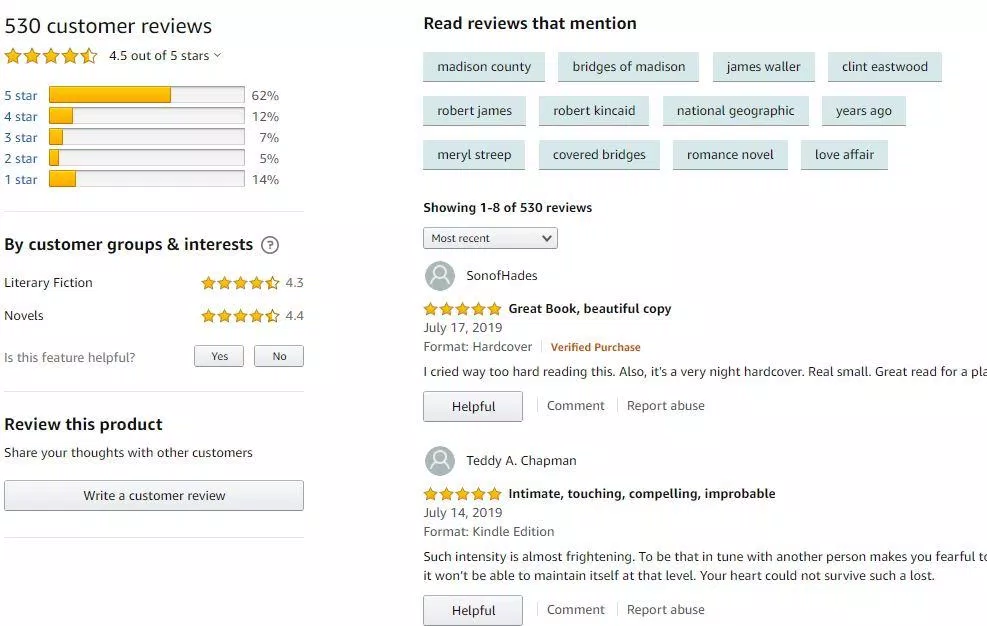Click the No feedback button
This screenshot has height=626, width=987.
pyautogui.click(x=279, y=356)
